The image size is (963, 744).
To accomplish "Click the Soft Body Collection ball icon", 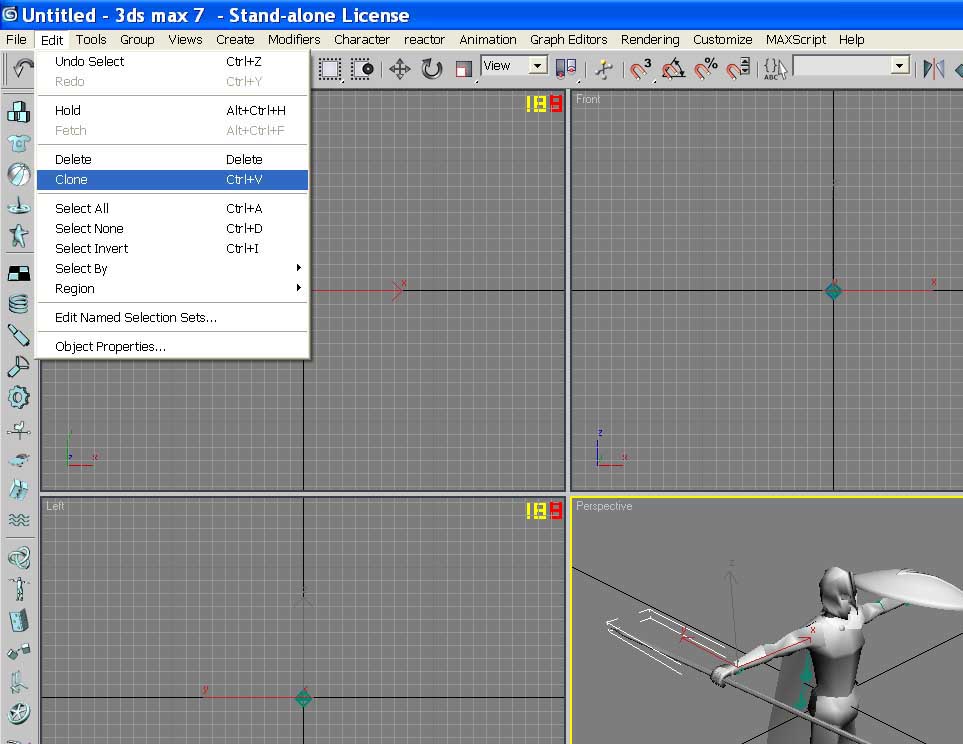I will [x=18, y=174].
